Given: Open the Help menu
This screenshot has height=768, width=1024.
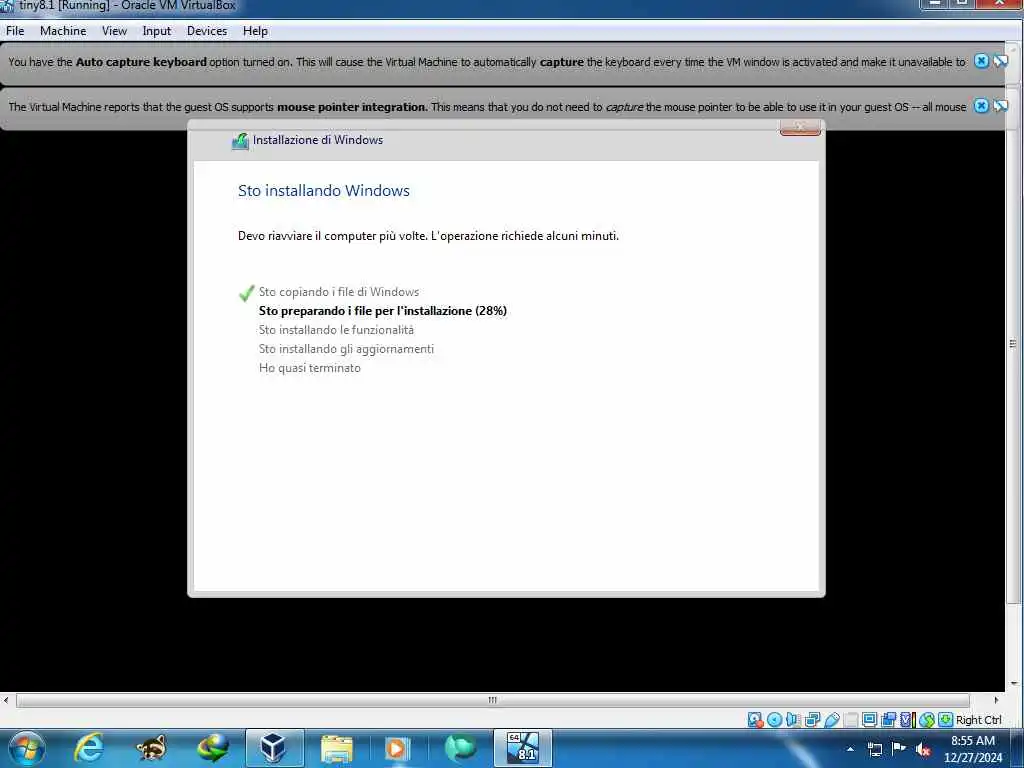Looking at the screenshot, I should pos(255,31).
